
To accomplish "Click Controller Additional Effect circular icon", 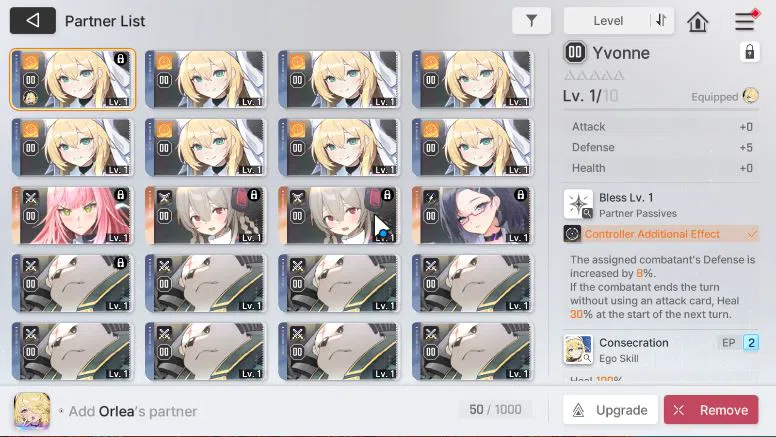I will coord(572,234).
